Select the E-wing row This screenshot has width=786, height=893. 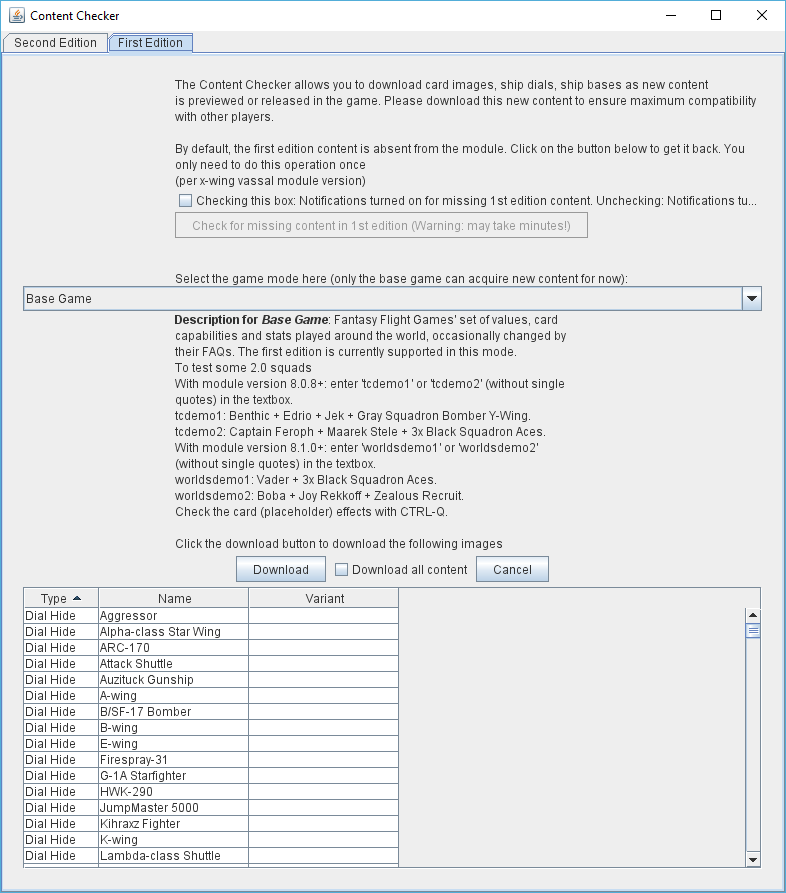(211, 743)
